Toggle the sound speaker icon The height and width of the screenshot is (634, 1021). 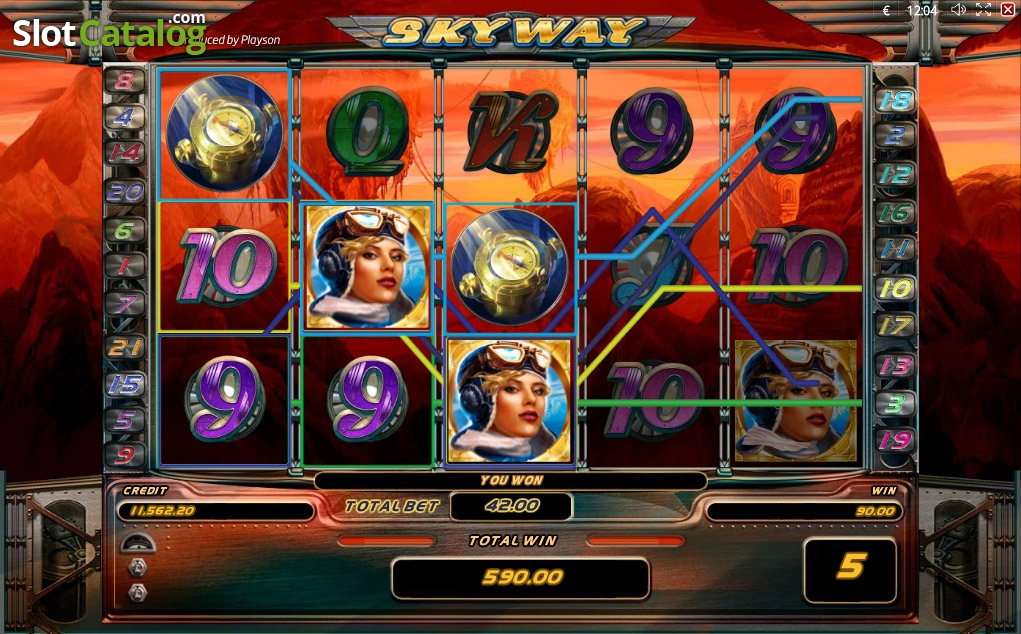coord(958,10)
